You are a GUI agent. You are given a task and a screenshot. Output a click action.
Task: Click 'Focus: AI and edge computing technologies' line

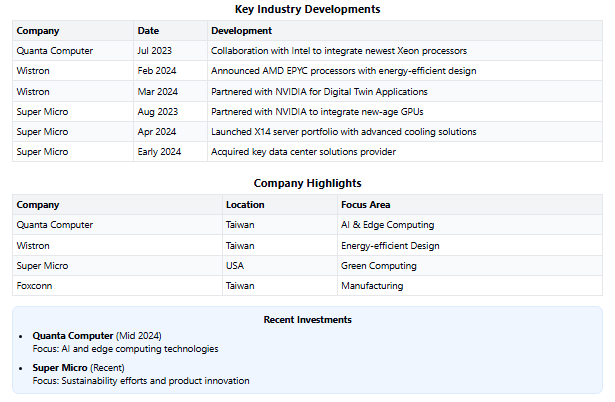click(x=126, y=349)
